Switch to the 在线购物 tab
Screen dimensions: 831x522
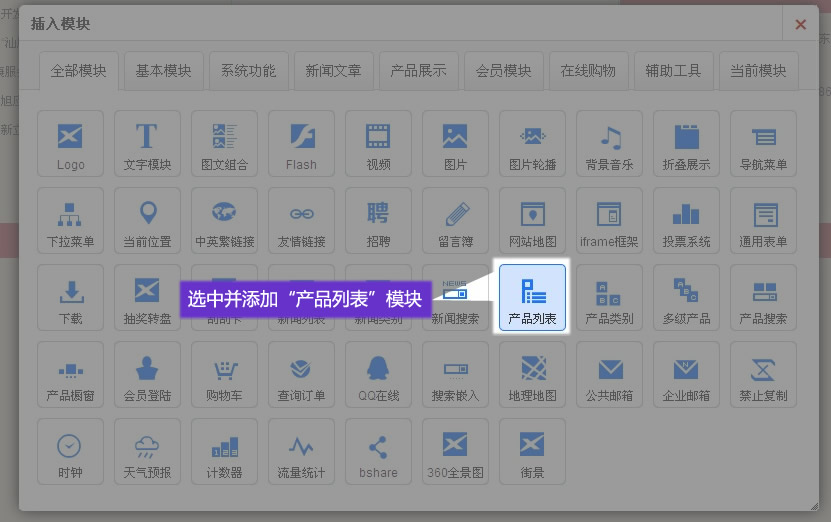[588, 71]
